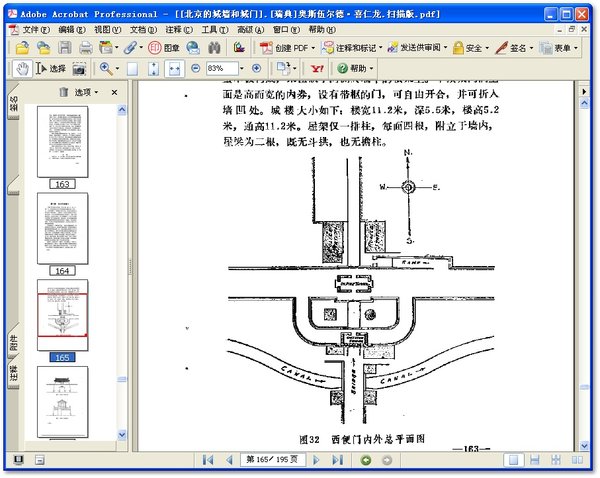Go to the last page arrow
600x478 pixels.
tap(337, 460)
